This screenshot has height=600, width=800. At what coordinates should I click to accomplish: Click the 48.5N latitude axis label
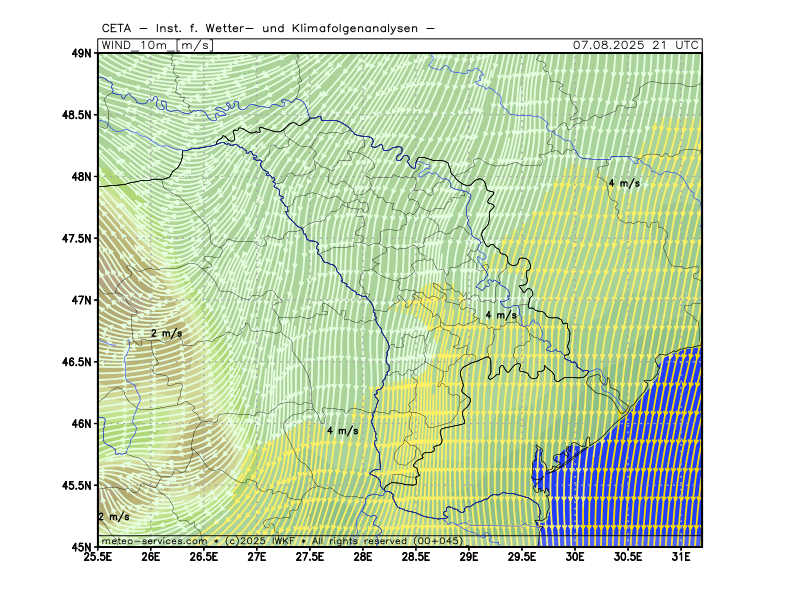pyautogui.click(x=77, y=115)
